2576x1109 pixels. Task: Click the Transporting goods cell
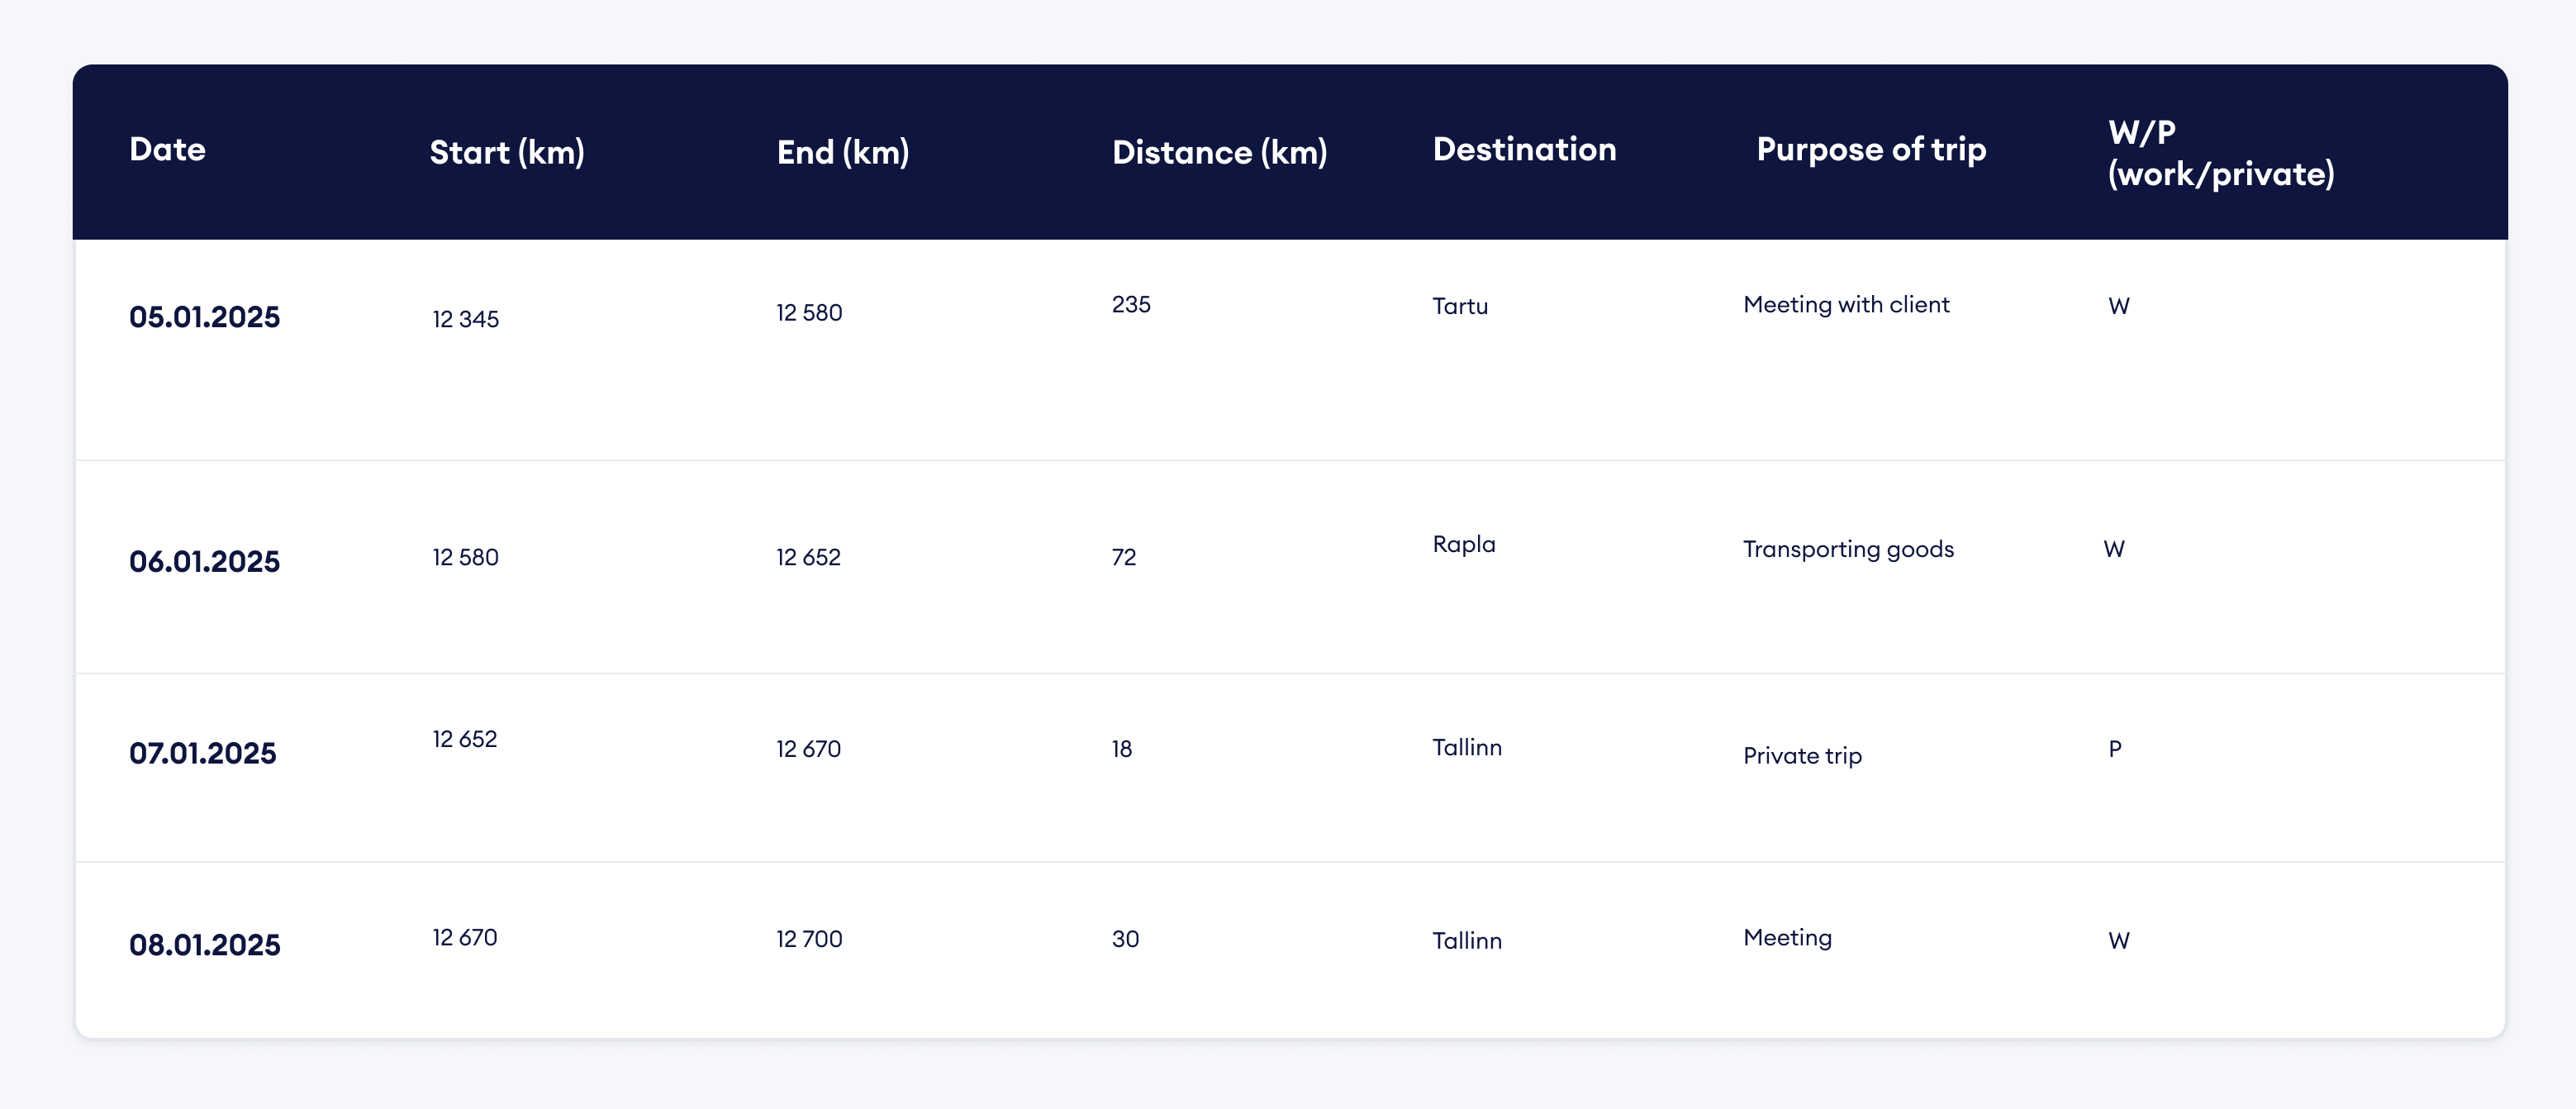[1847, 549]
